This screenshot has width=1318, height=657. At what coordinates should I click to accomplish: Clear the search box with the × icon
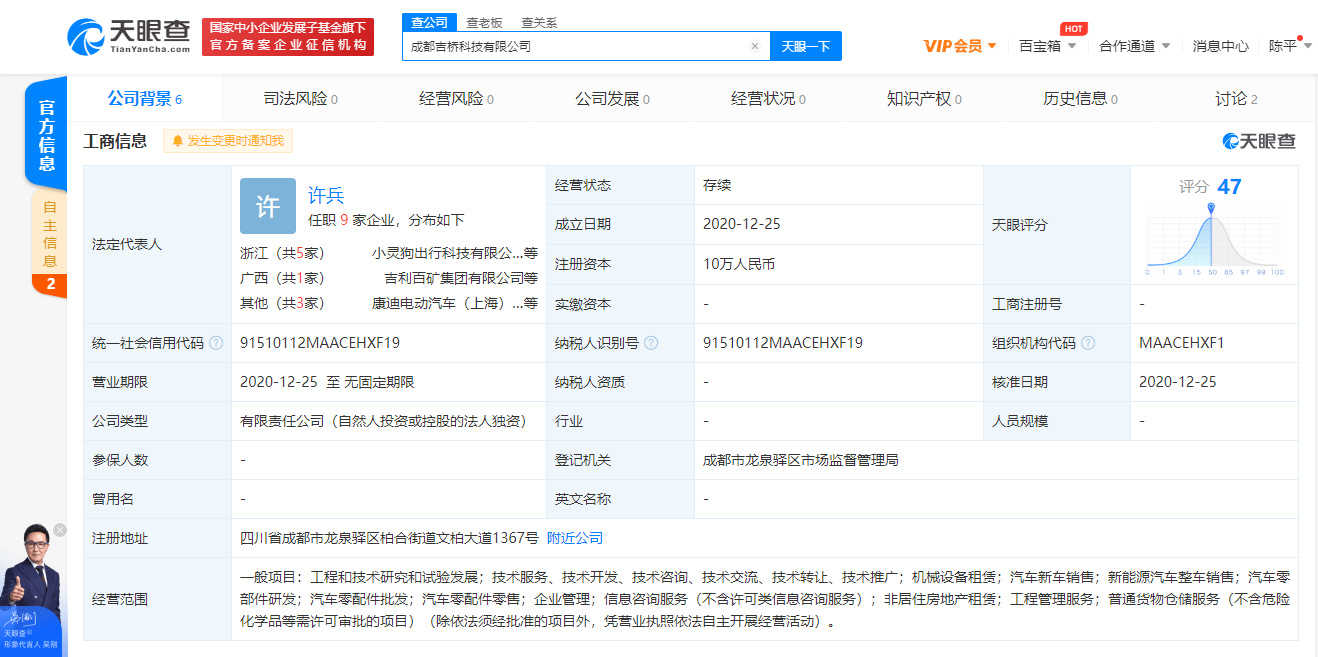click(x=757, y=46)
